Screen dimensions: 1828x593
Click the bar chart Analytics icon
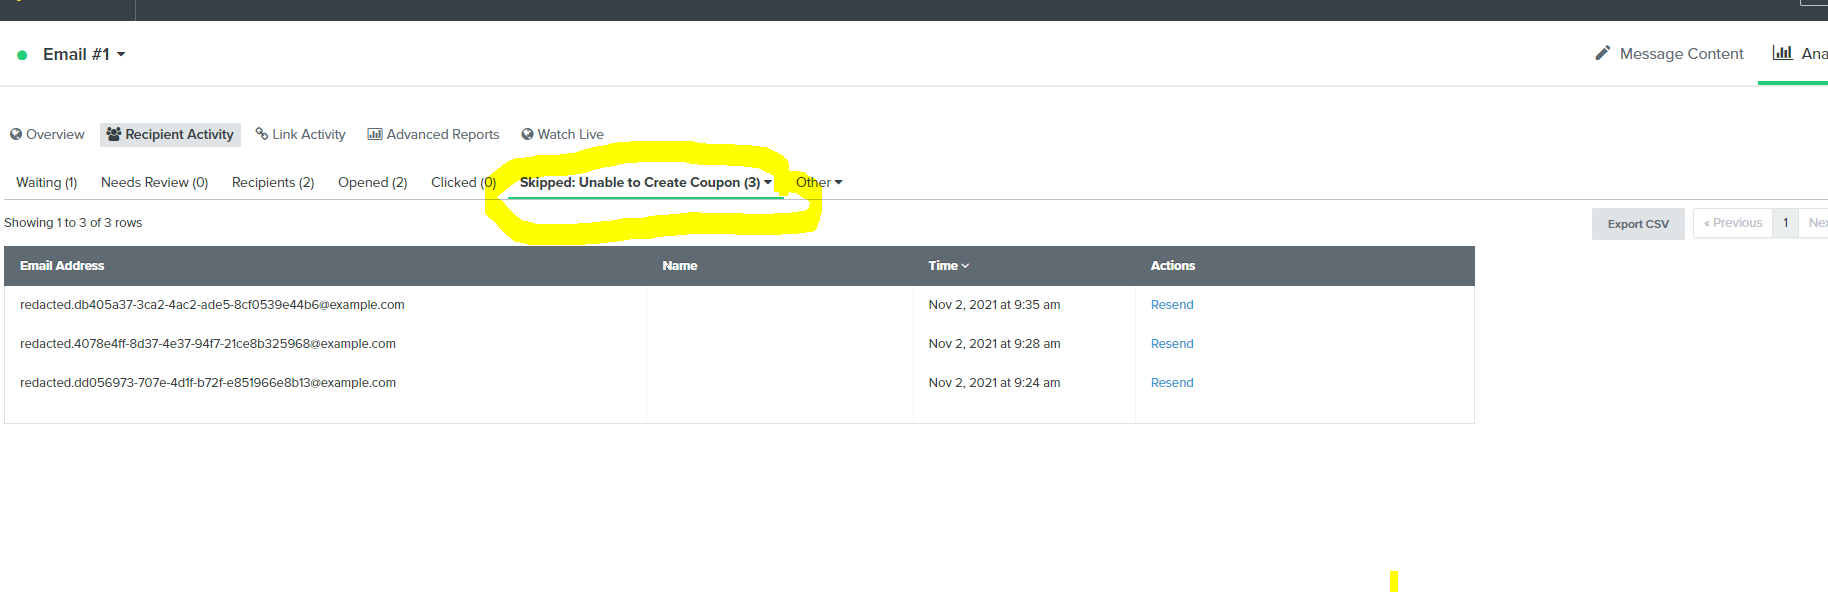click(1782, 53)
